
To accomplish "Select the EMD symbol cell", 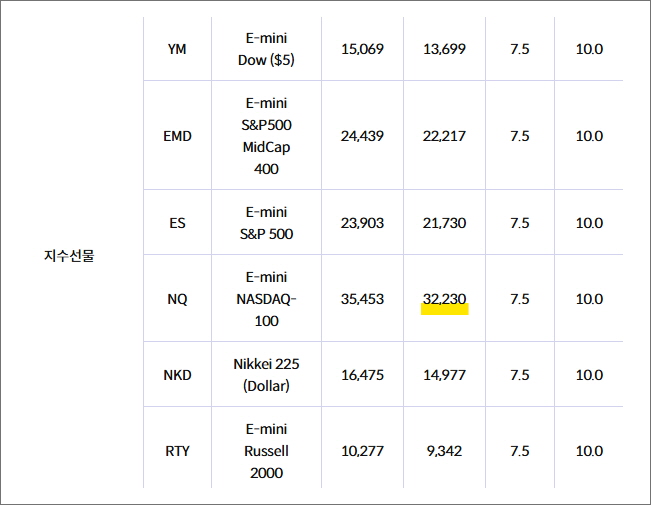I will (177, 136).
